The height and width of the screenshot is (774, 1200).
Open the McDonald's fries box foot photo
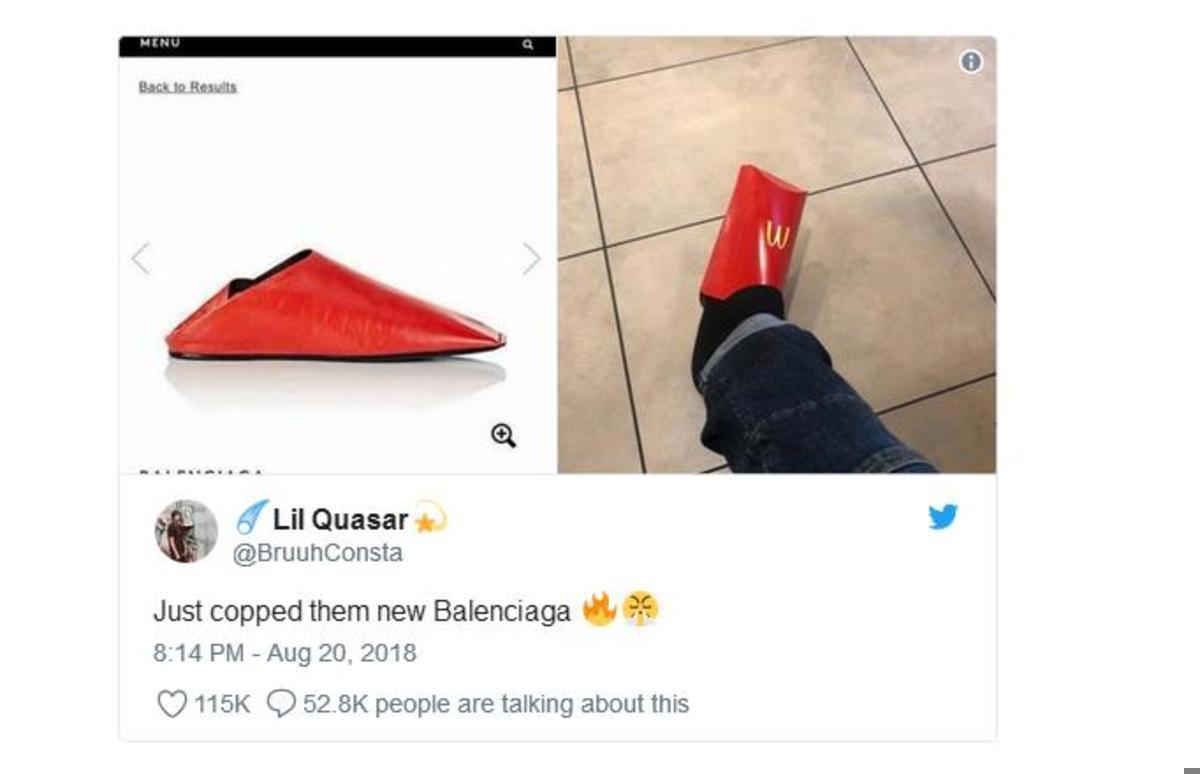(x=777, y=255)
